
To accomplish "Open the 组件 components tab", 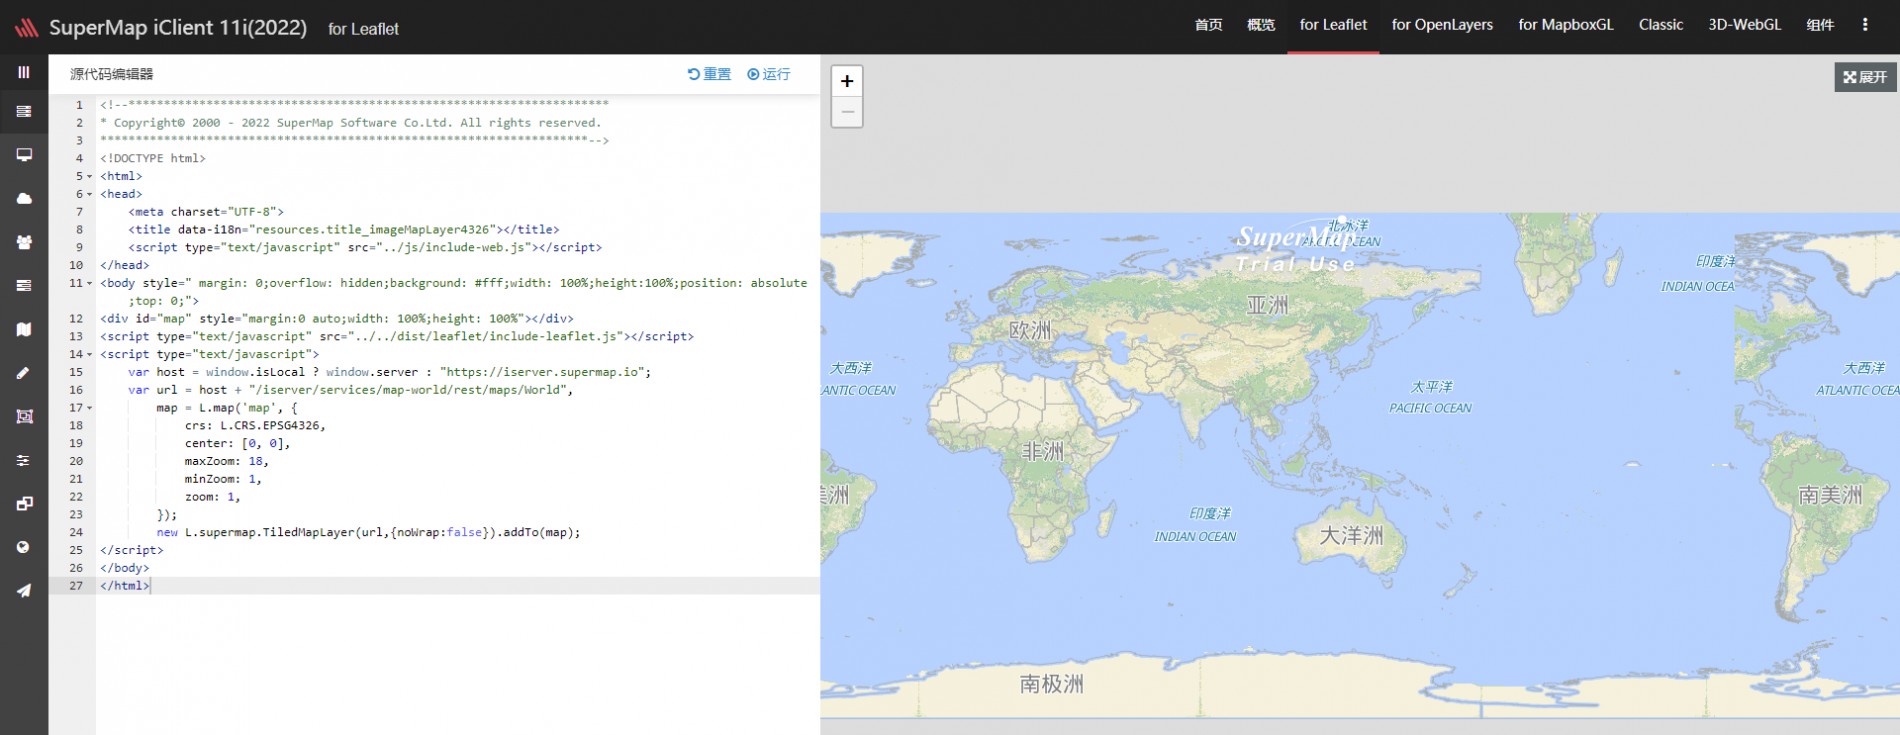I will (x=1820, y=25).
